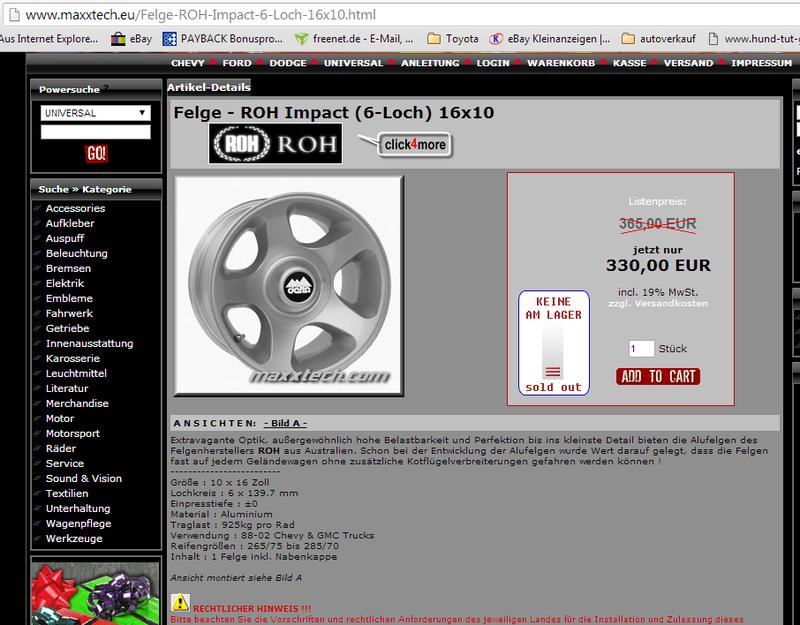Click the eBay bookmark icon
800x625 pixels.
(118, 39)
